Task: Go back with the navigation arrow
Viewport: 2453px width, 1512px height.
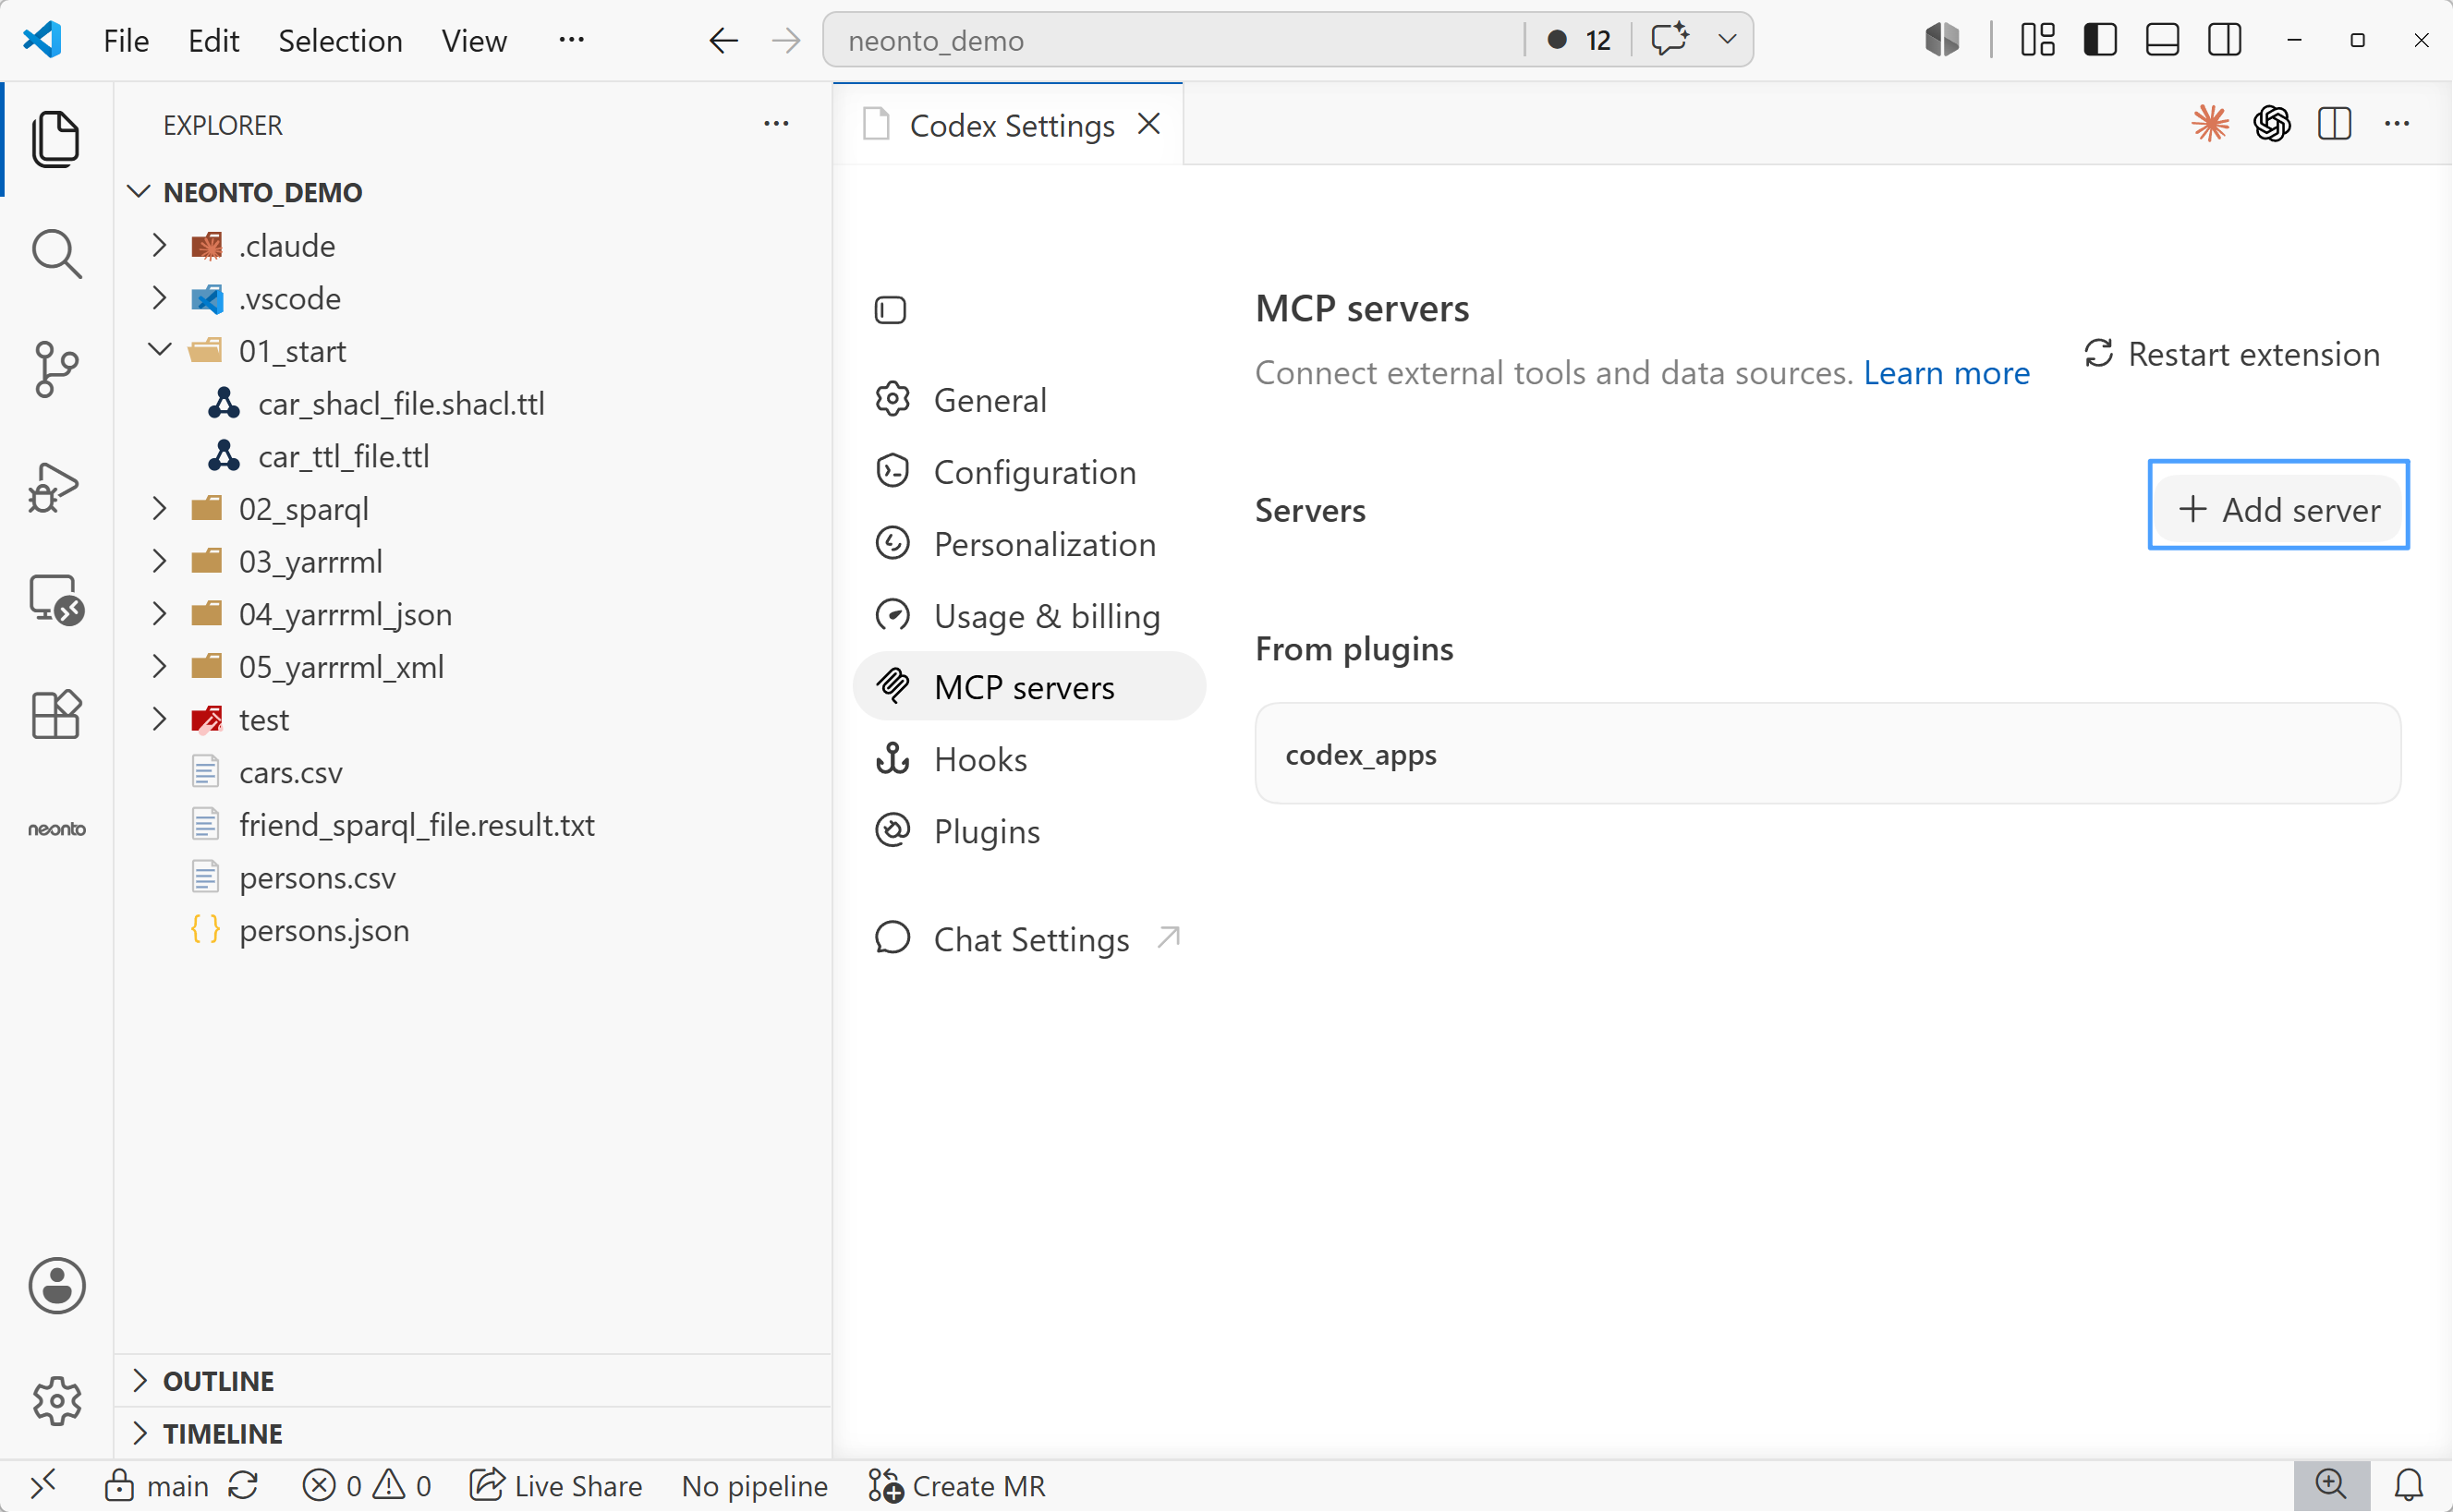Action: pos(723,40)
